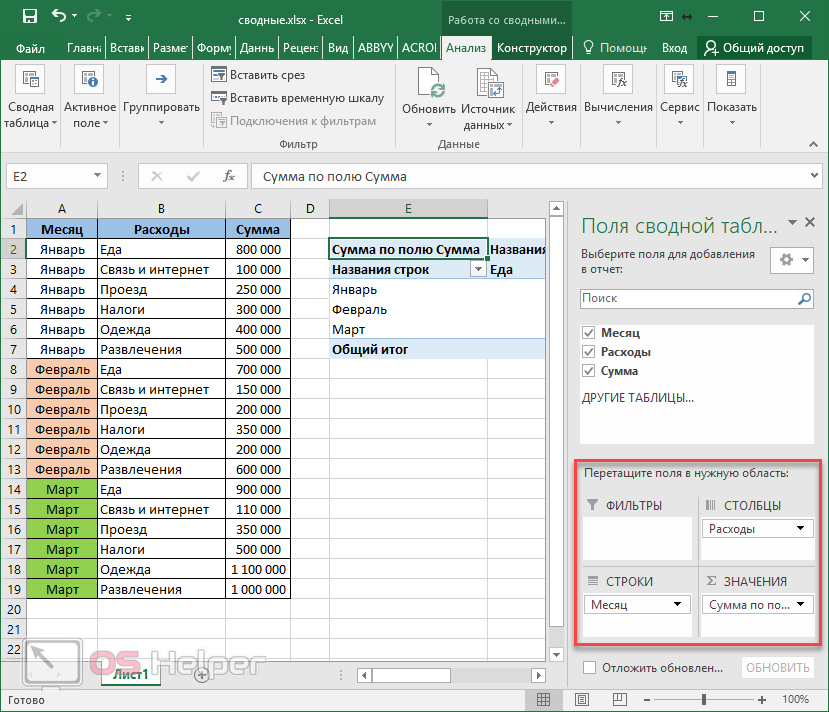
Task: Expand the Месяц dropdown in СТРОКИ area
Action: (x=678, y=605)
